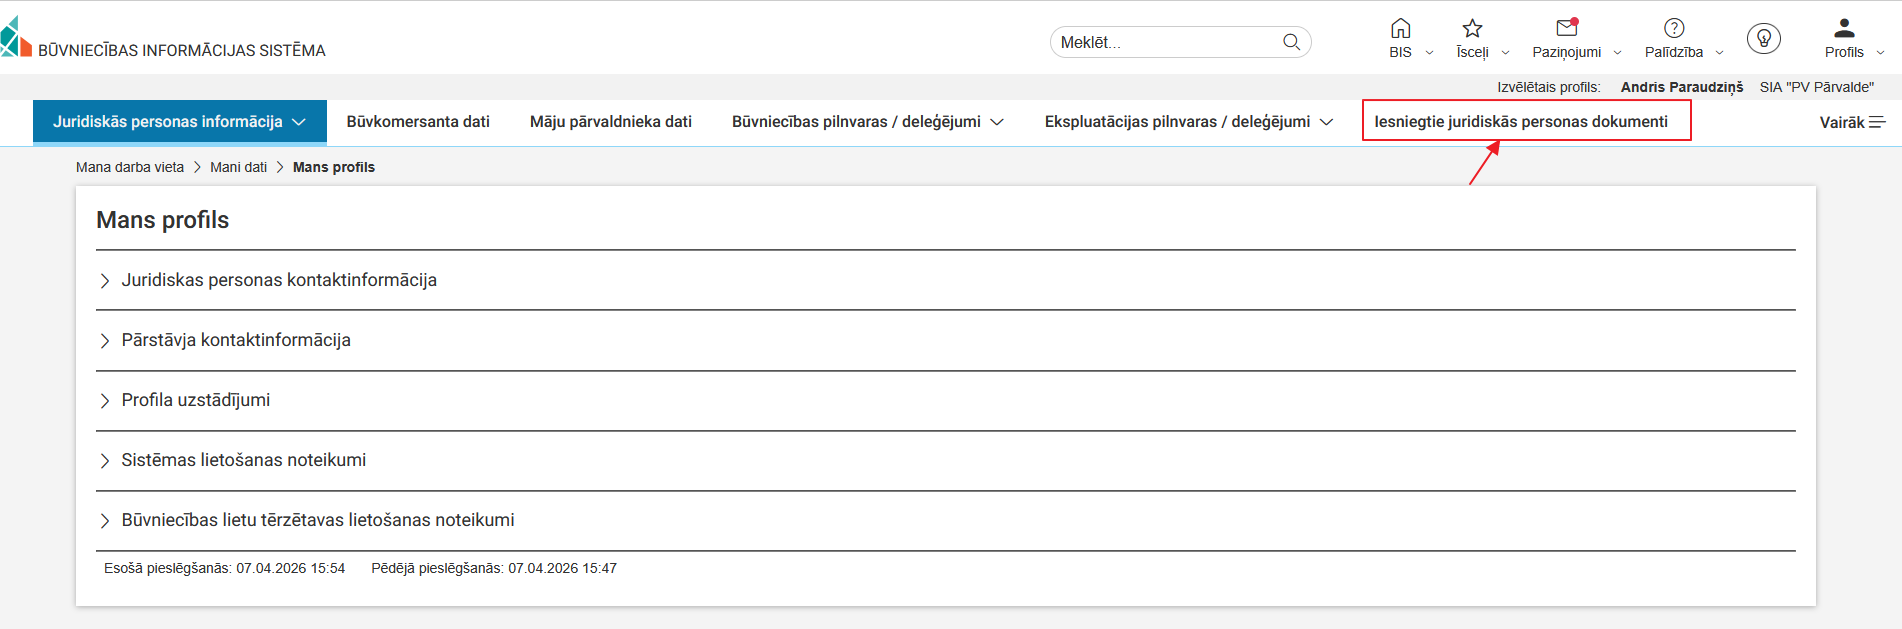Select Māju pārvaldnieka dati tab
Viewport: 1902px width, 629px height.
pyautogui.click(x=611, y=122)
